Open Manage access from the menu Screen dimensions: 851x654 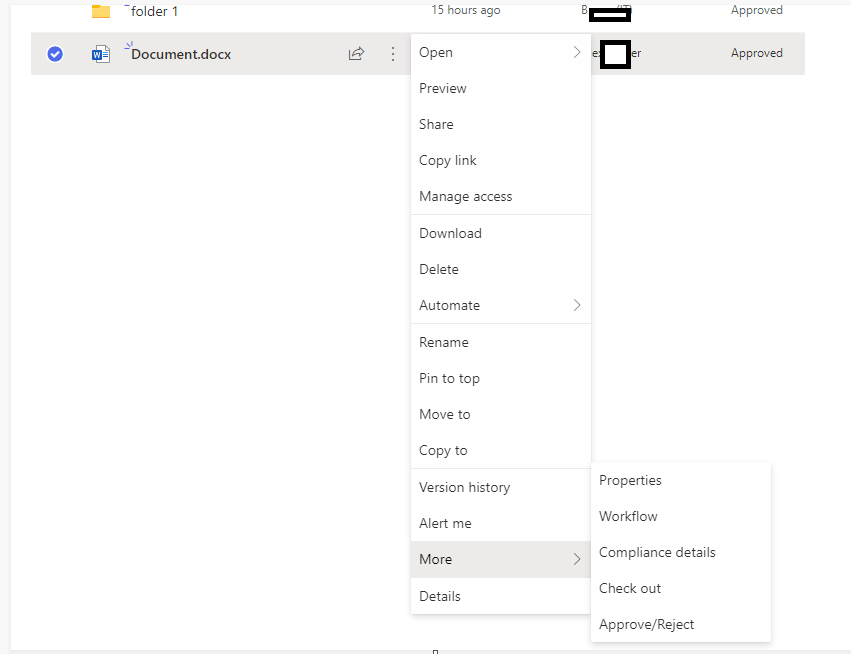(x=500, y=196)
